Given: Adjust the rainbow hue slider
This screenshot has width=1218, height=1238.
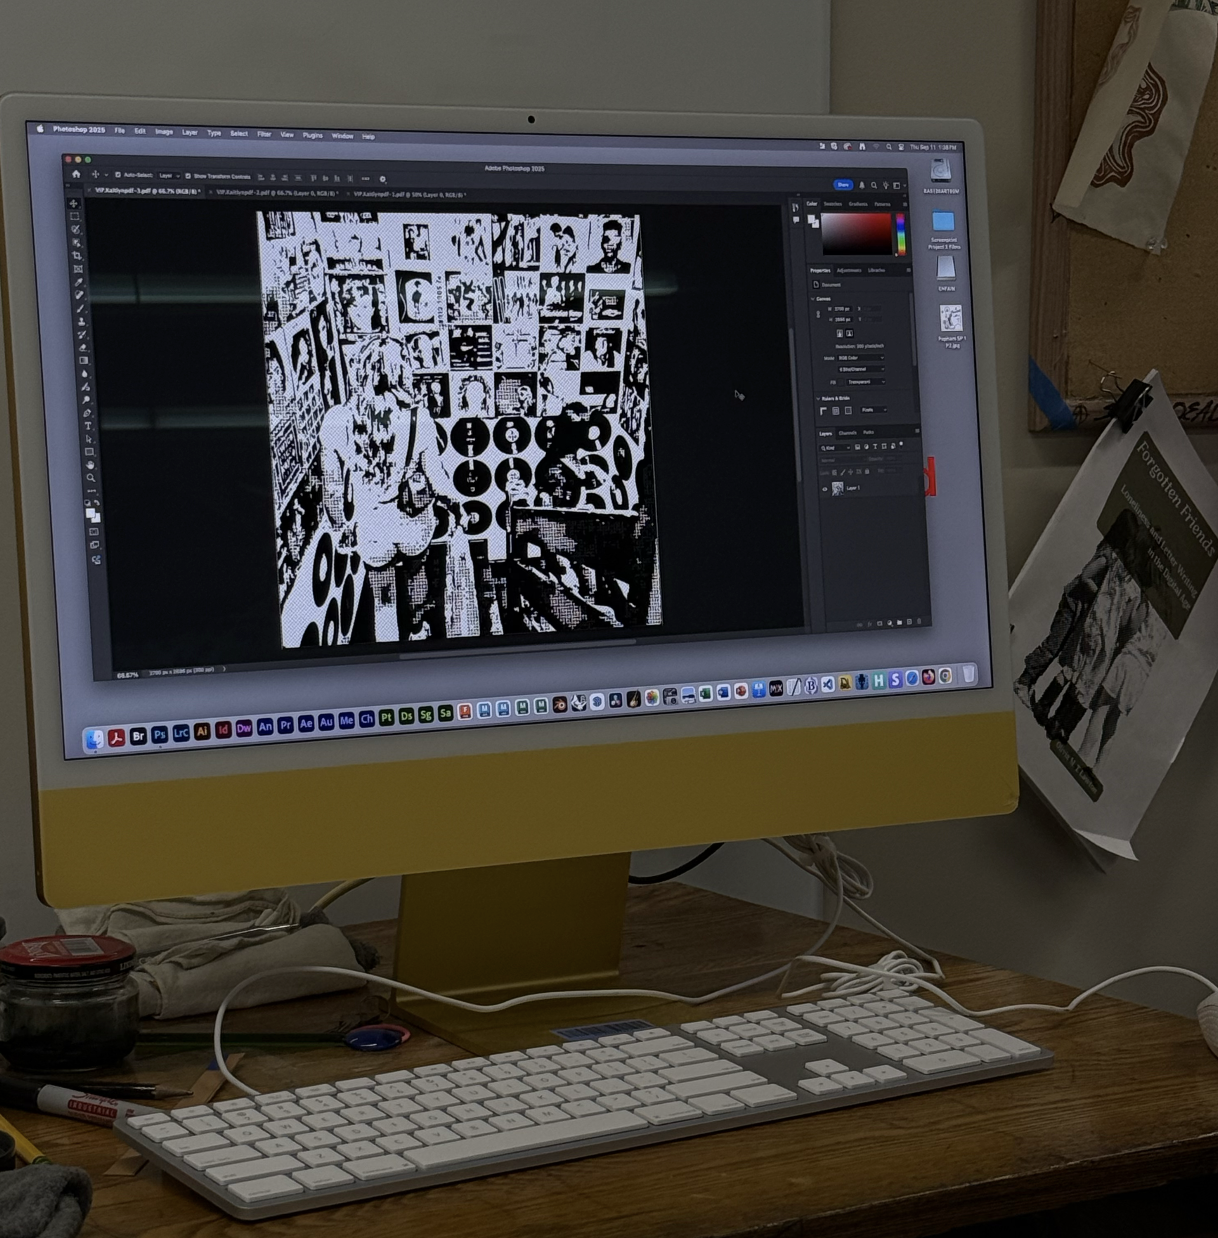Looking at the screenshot, I should (901, 234).
